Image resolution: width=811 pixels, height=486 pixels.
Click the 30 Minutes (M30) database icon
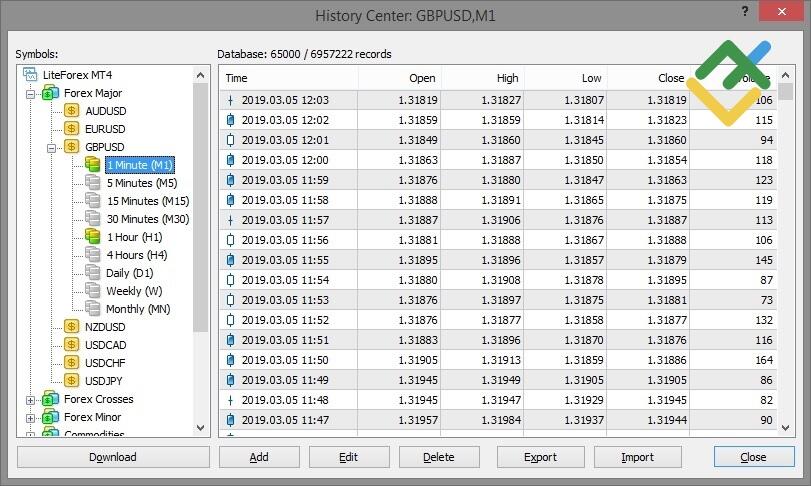(93, 219)
